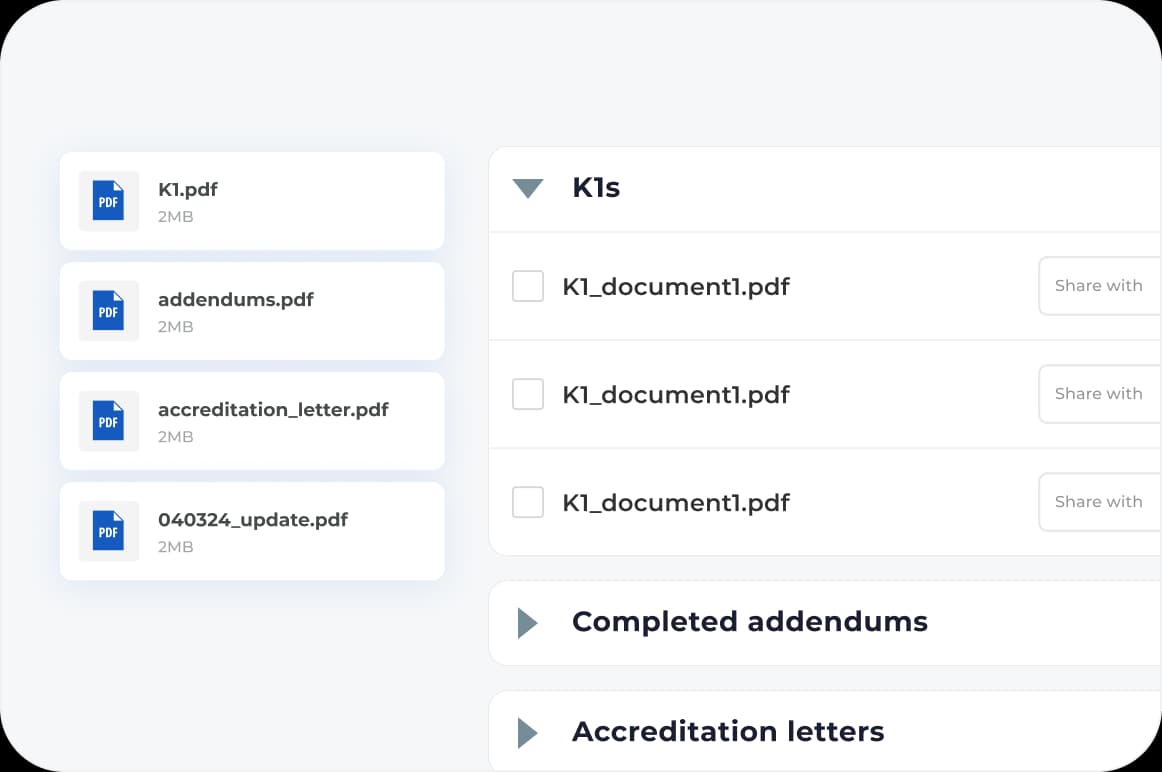Select the K1.pdf file card

point(251,201)
